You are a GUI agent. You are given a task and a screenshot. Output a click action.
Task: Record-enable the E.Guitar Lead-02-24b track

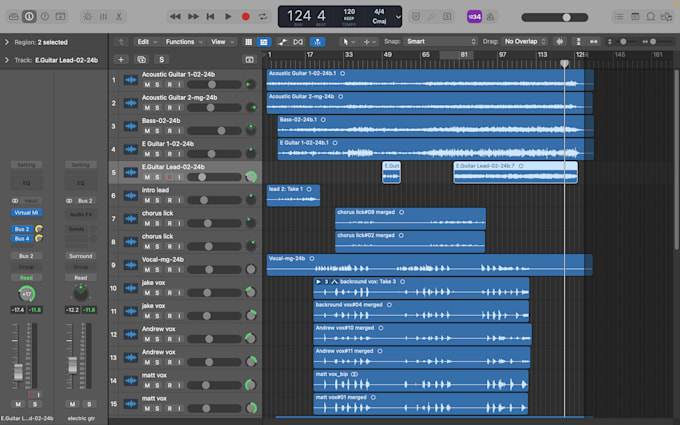click(x=170, y=177)
